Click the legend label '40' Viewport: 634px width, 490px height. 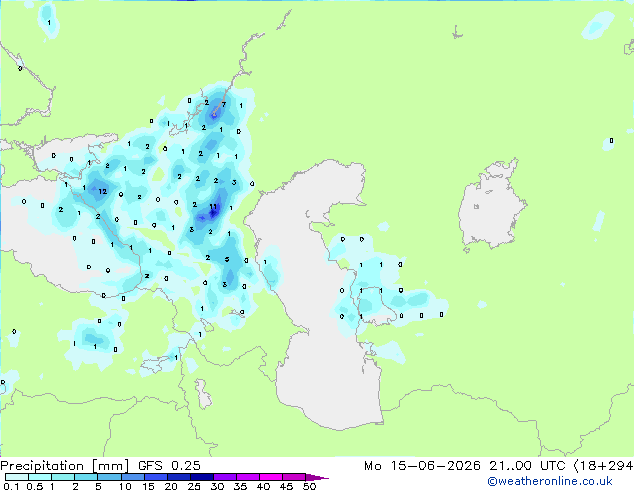pyautogui.click(x=263, y=486)
